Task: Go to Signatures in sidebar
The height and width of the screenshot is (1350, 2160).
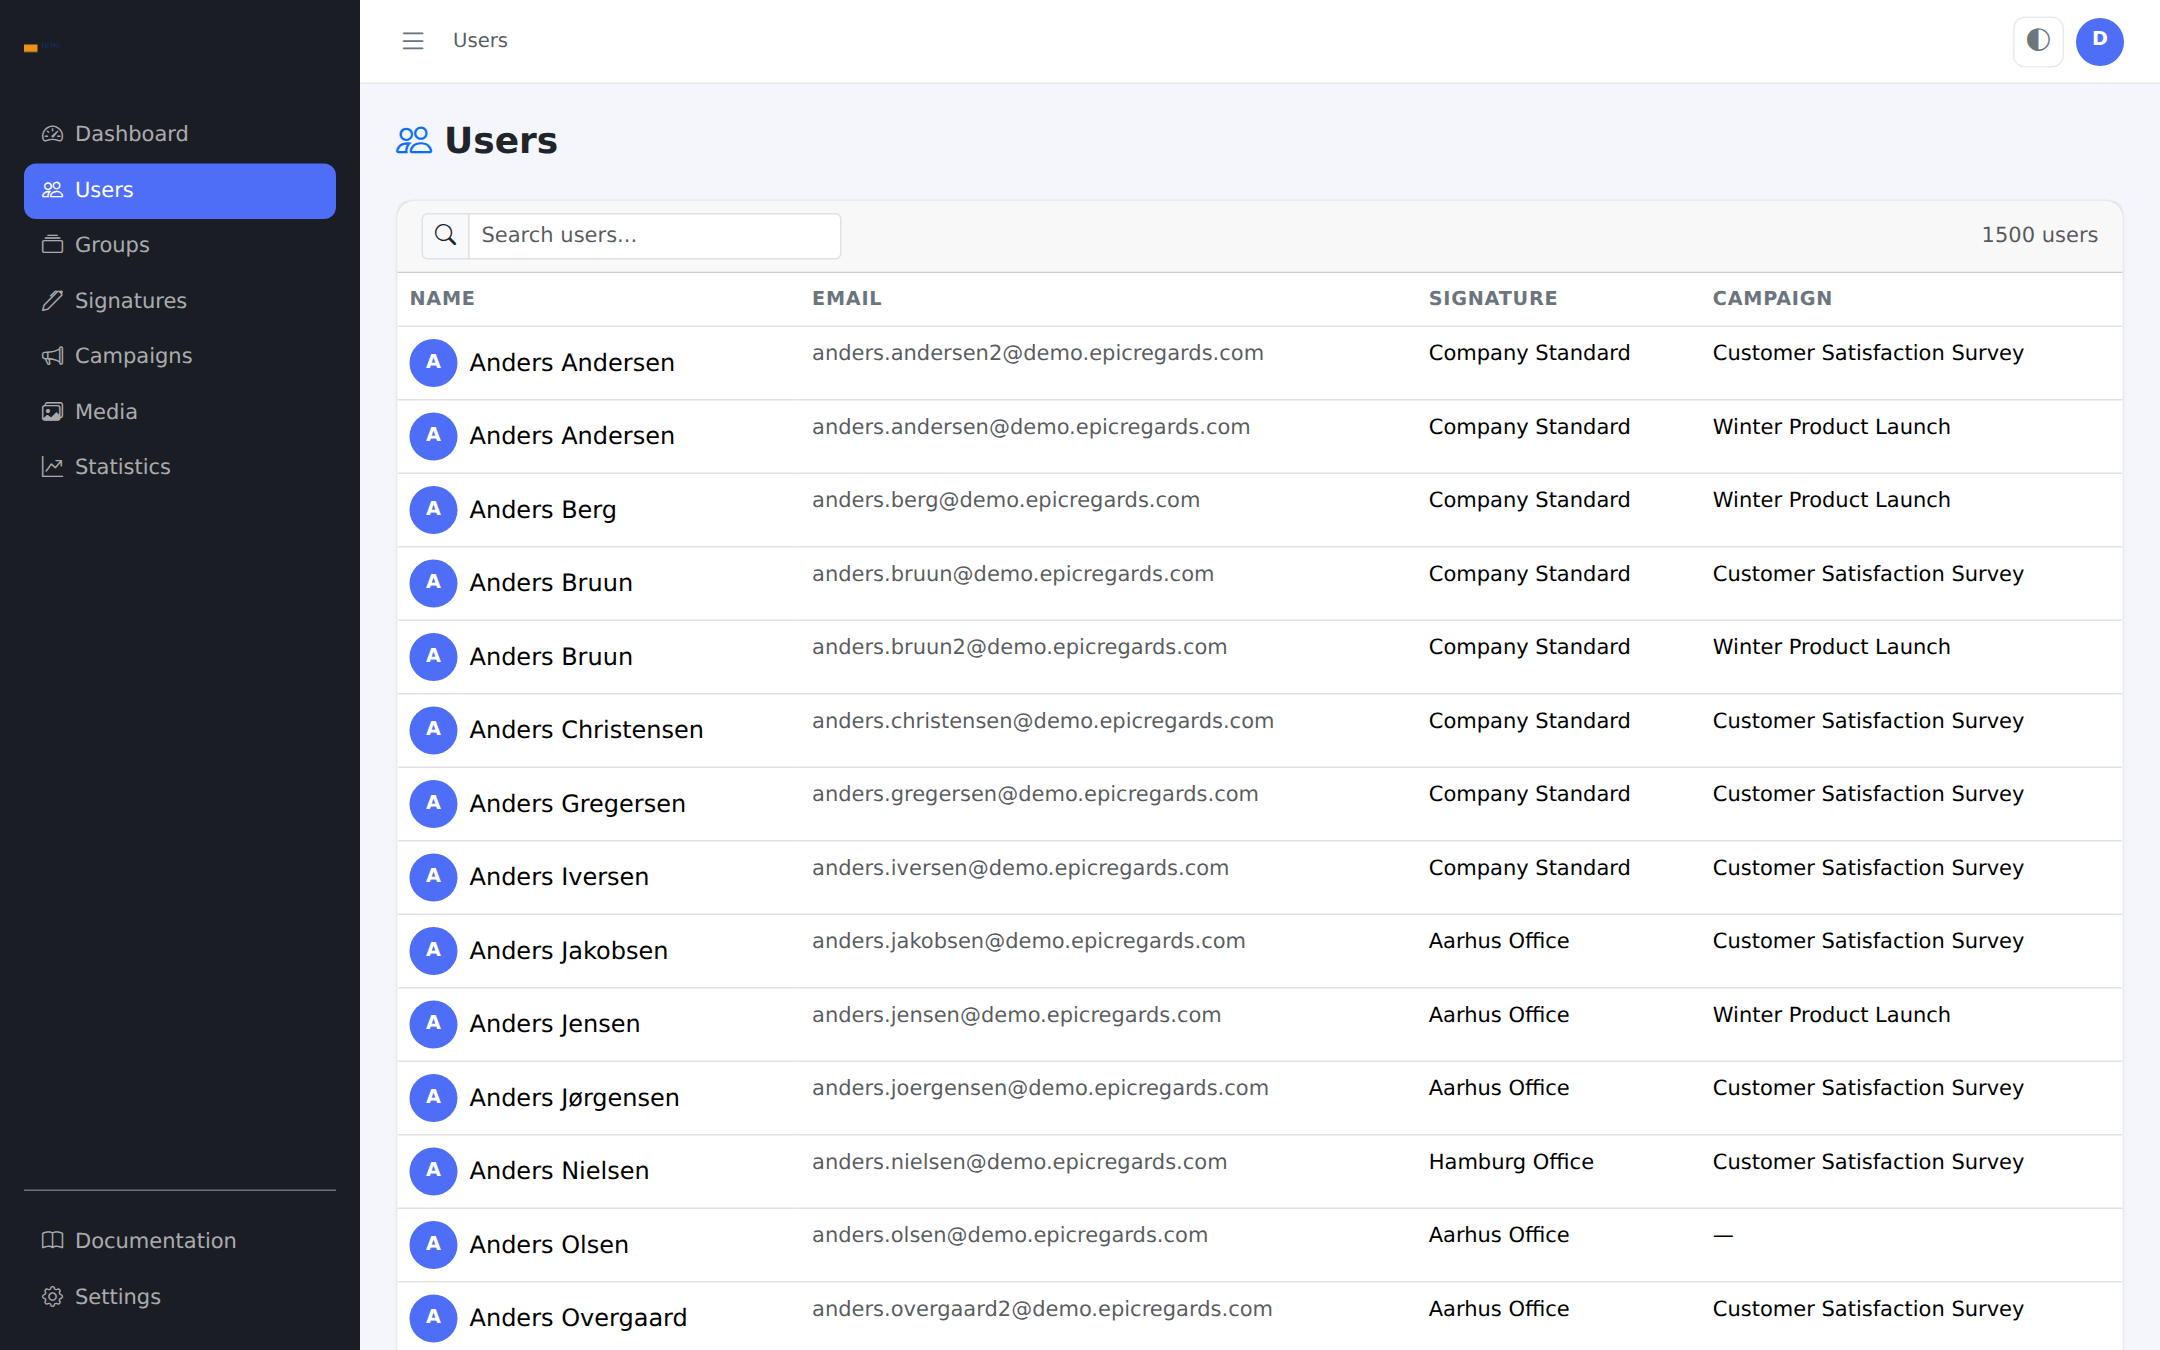Action: (x=180, y=301)
